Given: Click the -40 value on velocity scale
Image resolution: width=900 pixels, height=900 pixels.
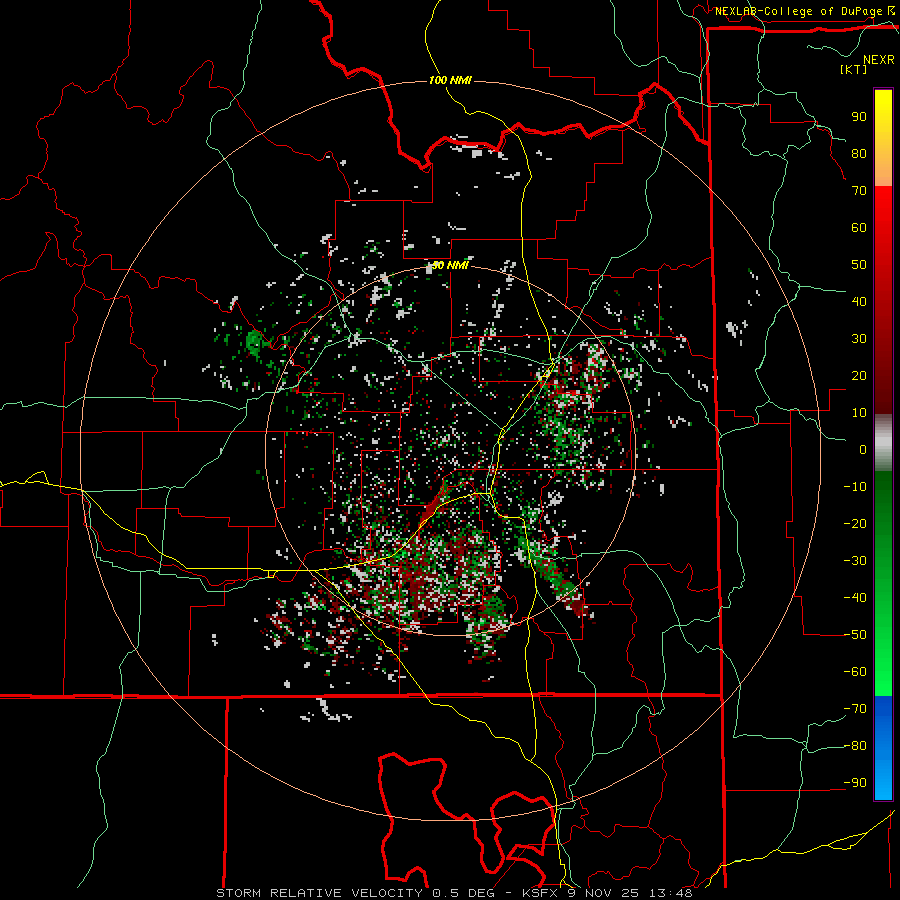Looking at the screenshot, I should click(x=855, y=598).
